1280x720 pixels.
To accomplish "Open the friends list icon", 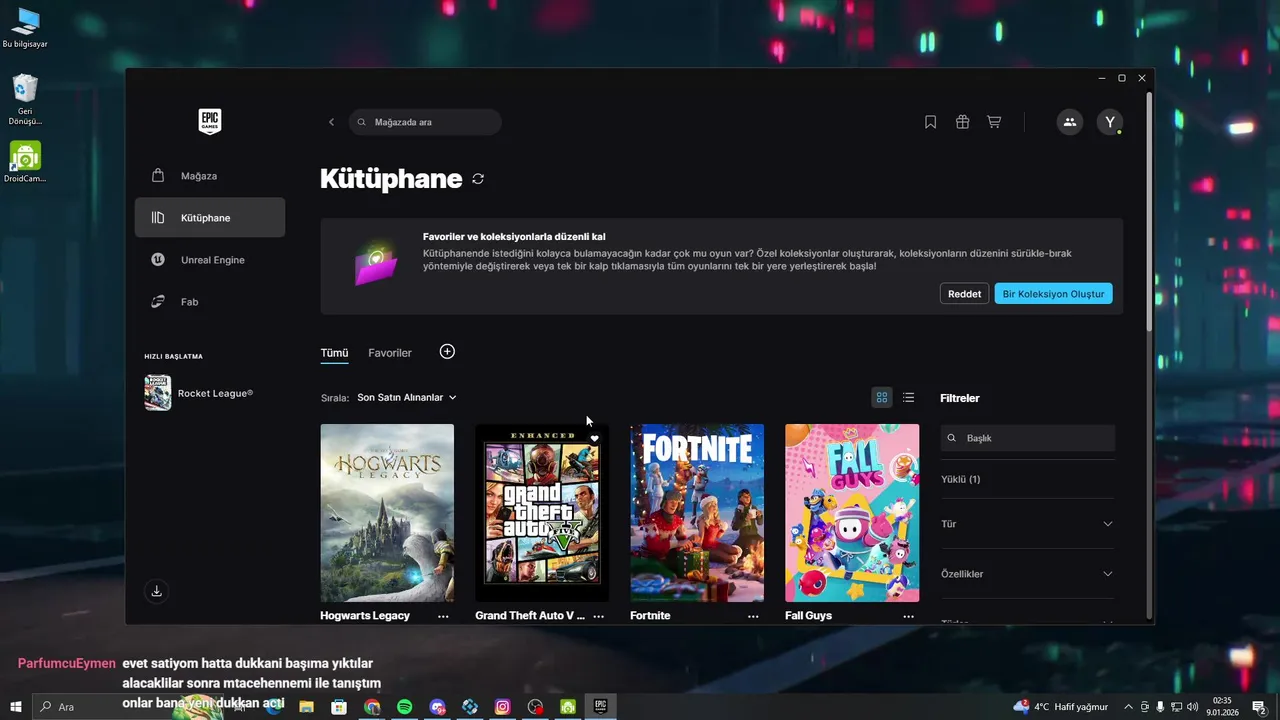I will tap(1070, 122).
